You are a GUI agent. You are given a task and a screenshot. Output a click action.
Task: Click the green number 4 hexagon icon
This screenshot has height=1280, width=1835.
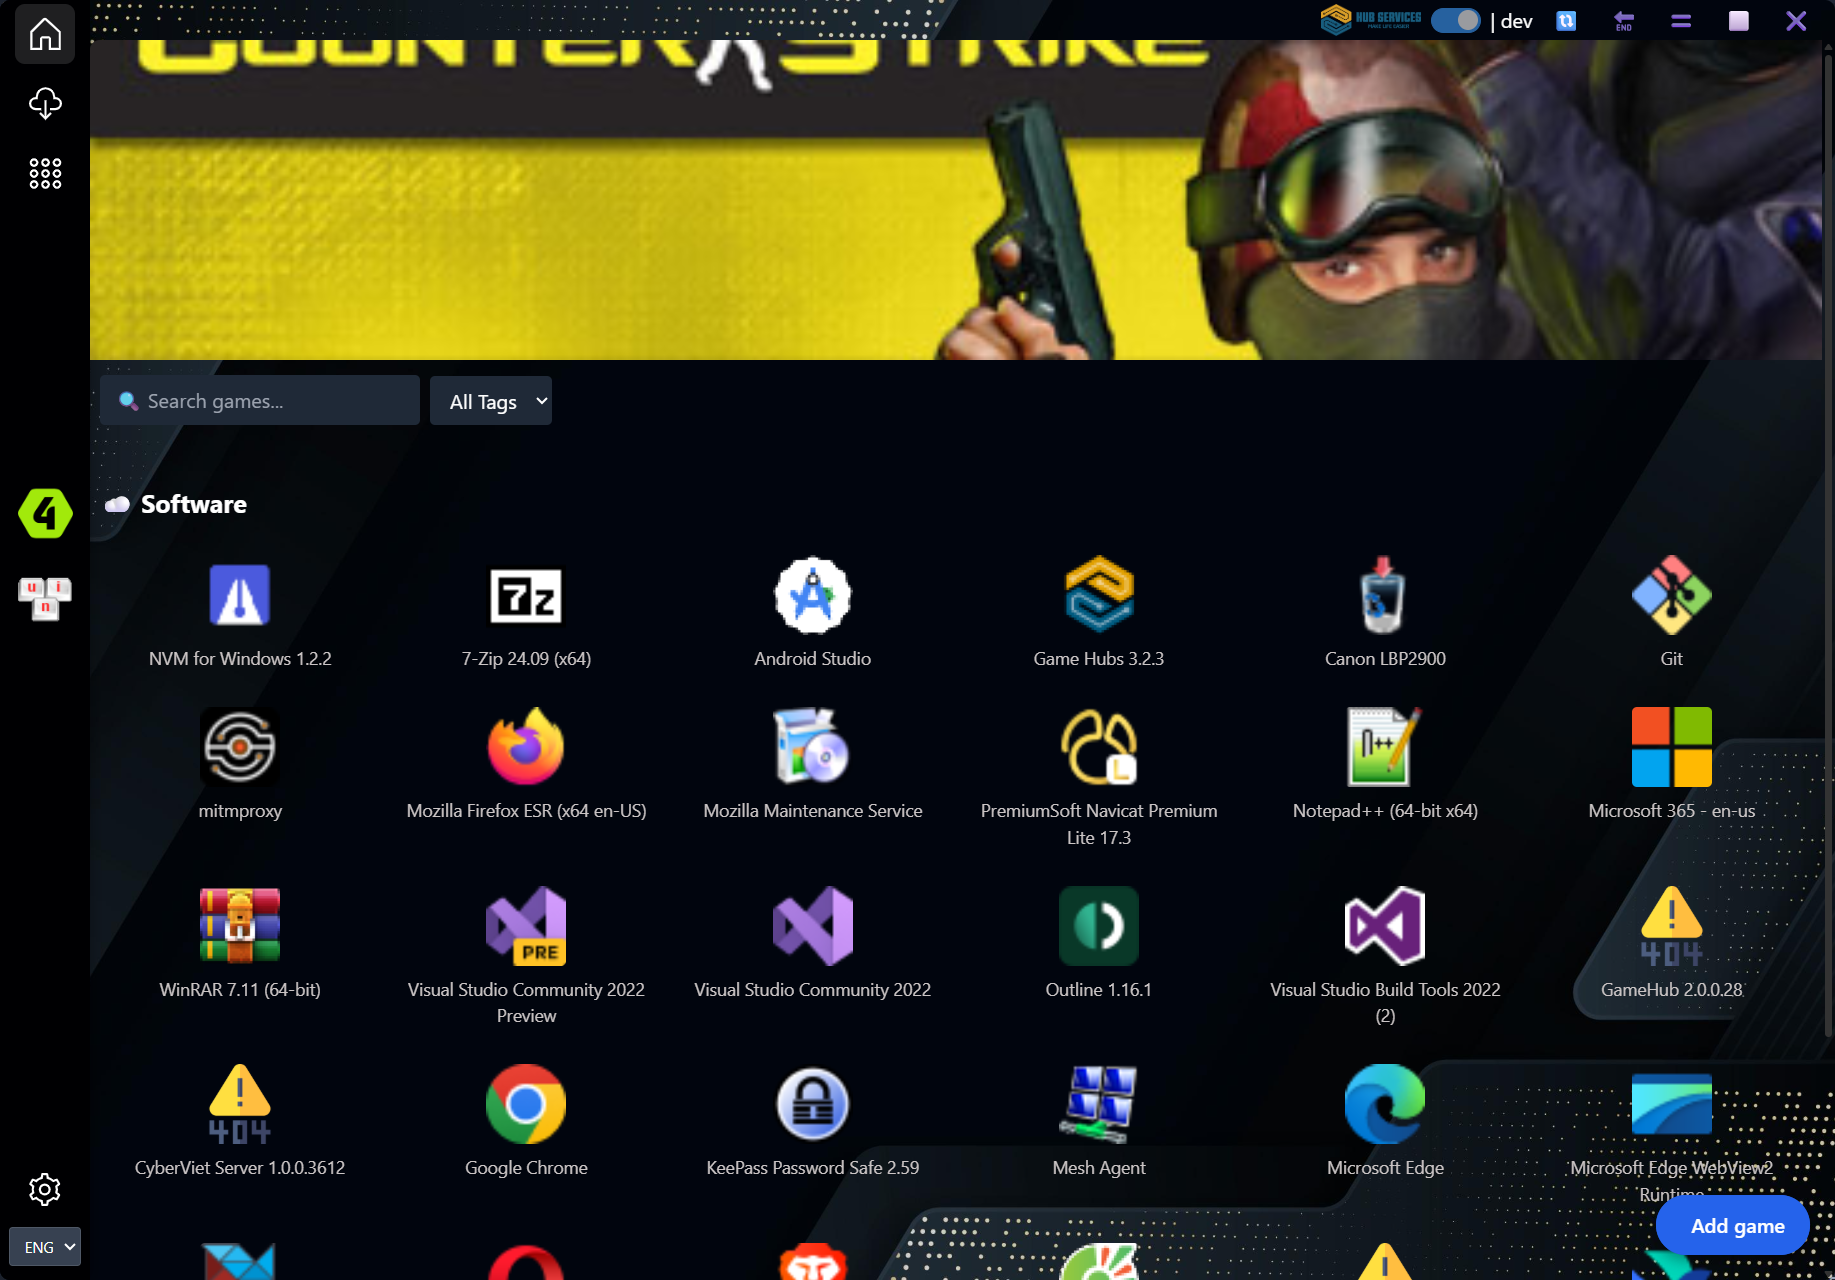coord(45,514)
